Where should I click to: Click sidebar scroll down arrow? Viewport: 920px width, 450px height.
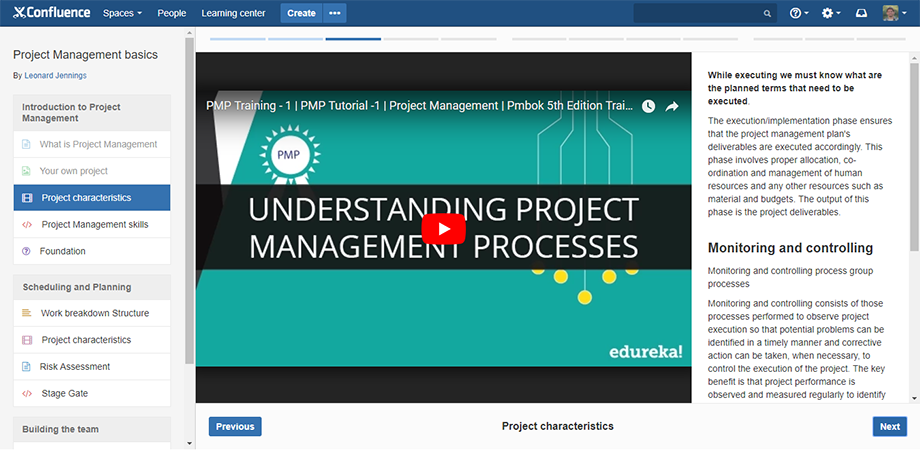(189, 444)
